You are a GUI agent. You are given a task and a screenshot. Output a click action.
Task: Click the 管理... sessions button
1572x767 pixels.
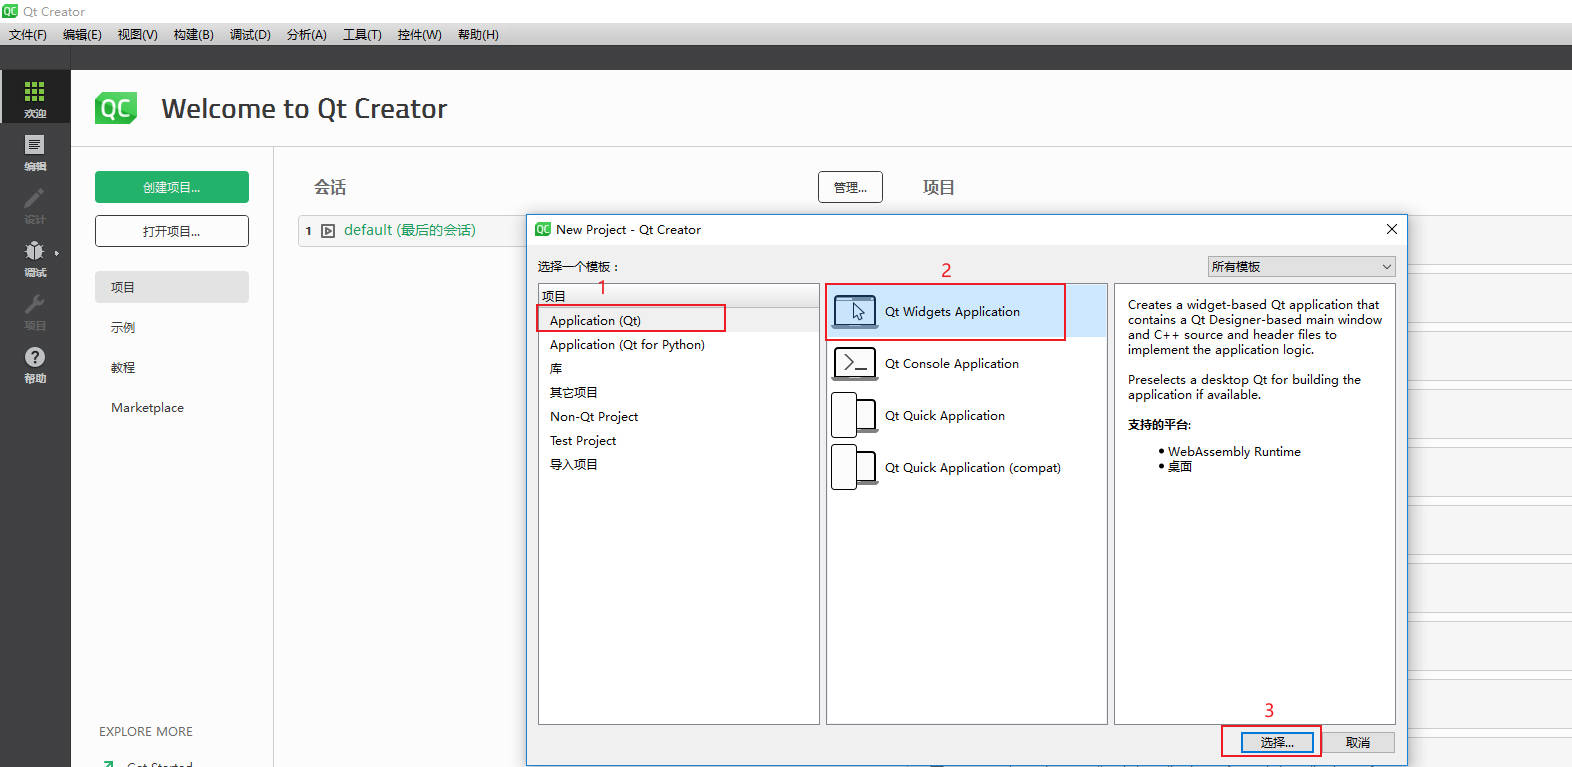click(x=850, y=187)
